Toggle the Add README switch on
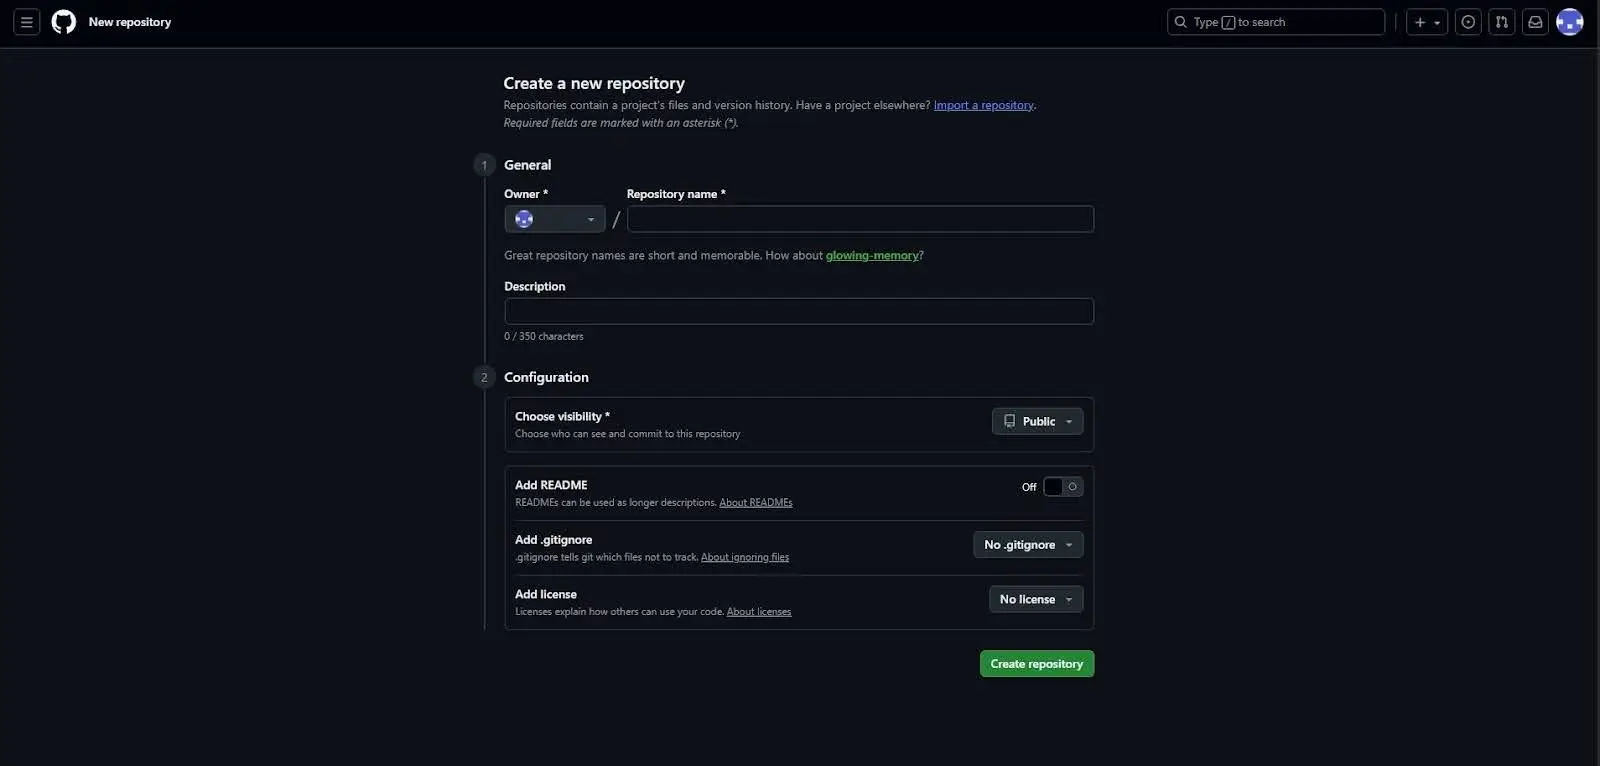 1061,486
